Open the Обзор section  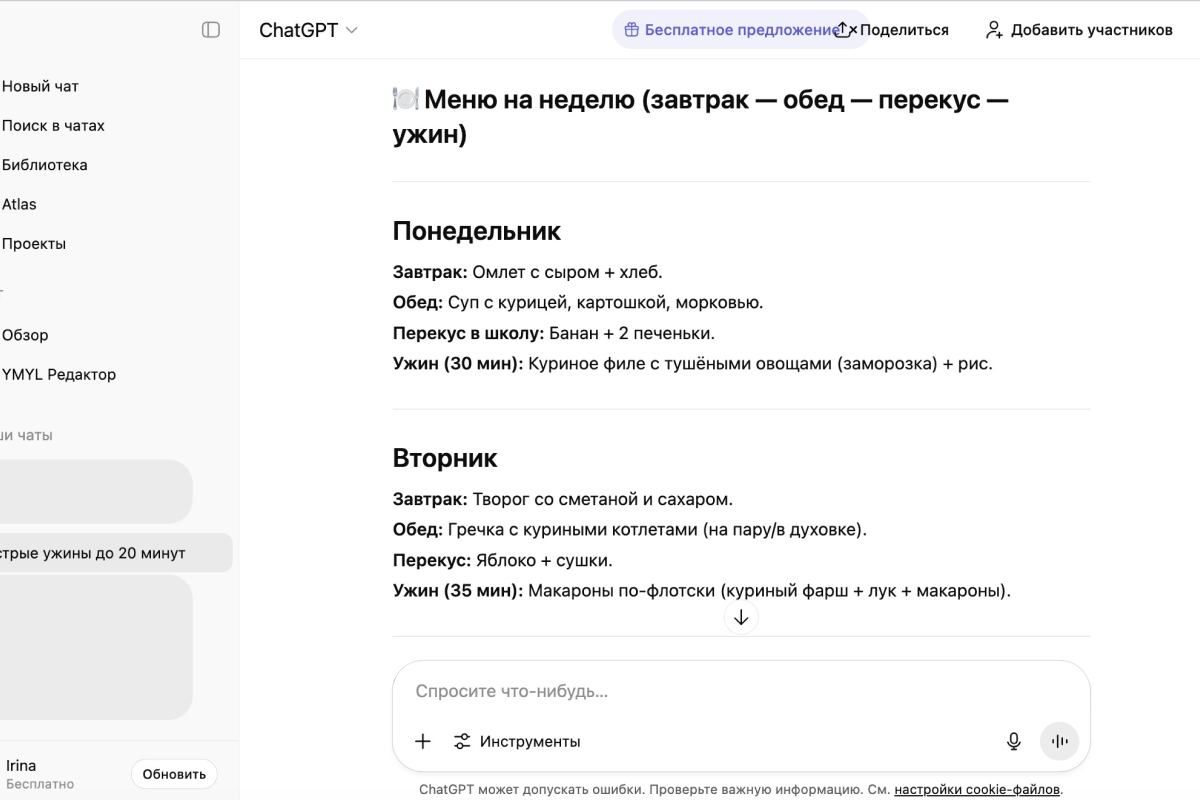click(25, 335)
